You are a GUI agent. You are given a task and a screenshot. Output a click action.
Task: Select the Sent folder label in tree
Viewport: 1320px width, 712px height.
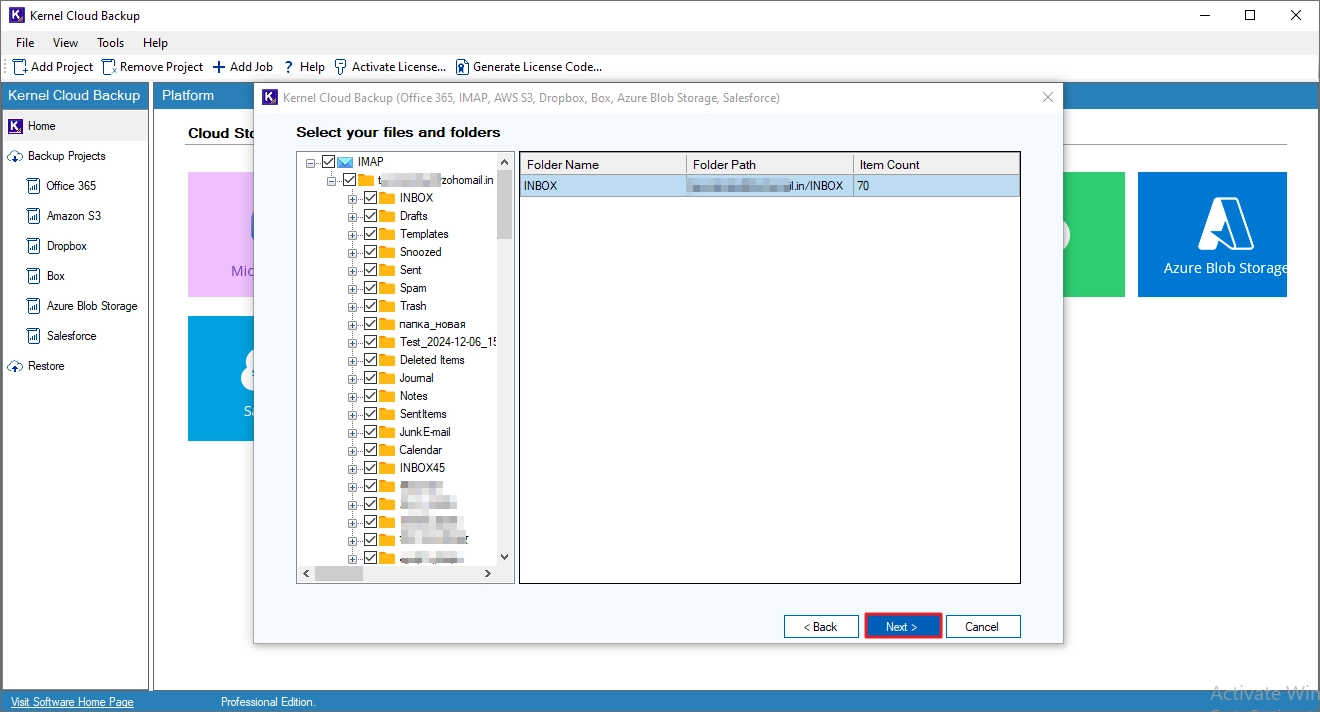410,270
